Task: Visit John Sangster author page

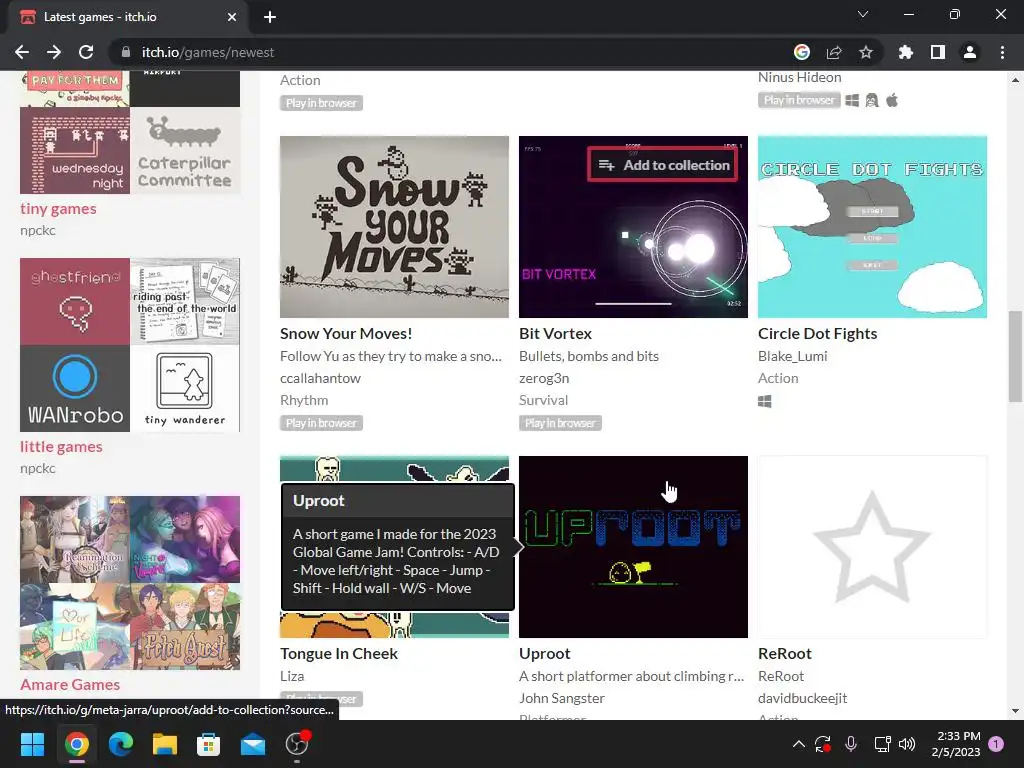Action: click(x=562, y=698)
